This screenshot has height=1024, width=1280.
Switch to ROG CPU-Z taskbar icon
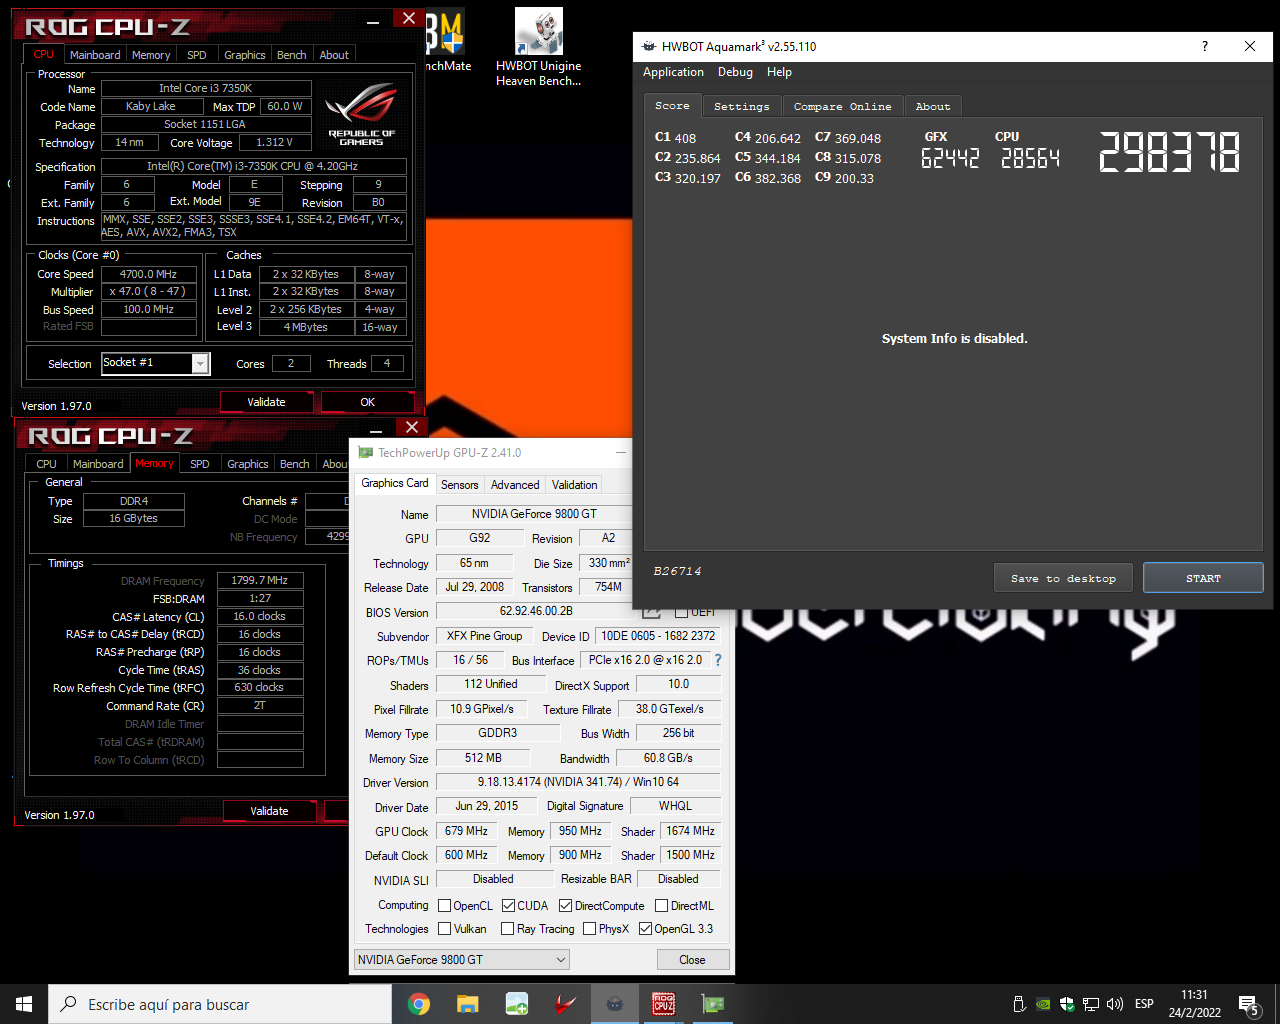click(x=664, y=1004)
